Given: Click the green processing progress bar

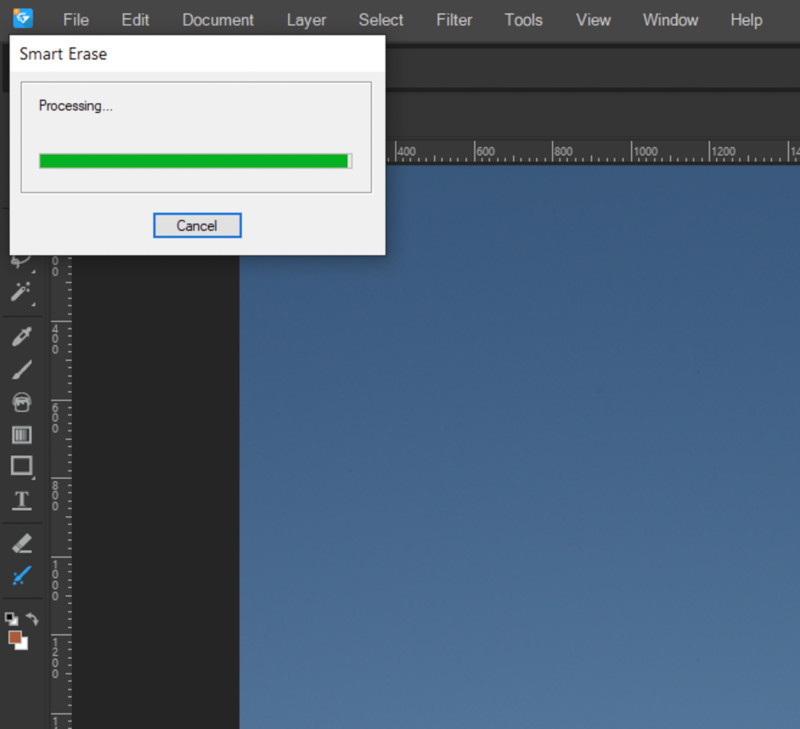Looking at the screenshot, I should pos(194,161).
